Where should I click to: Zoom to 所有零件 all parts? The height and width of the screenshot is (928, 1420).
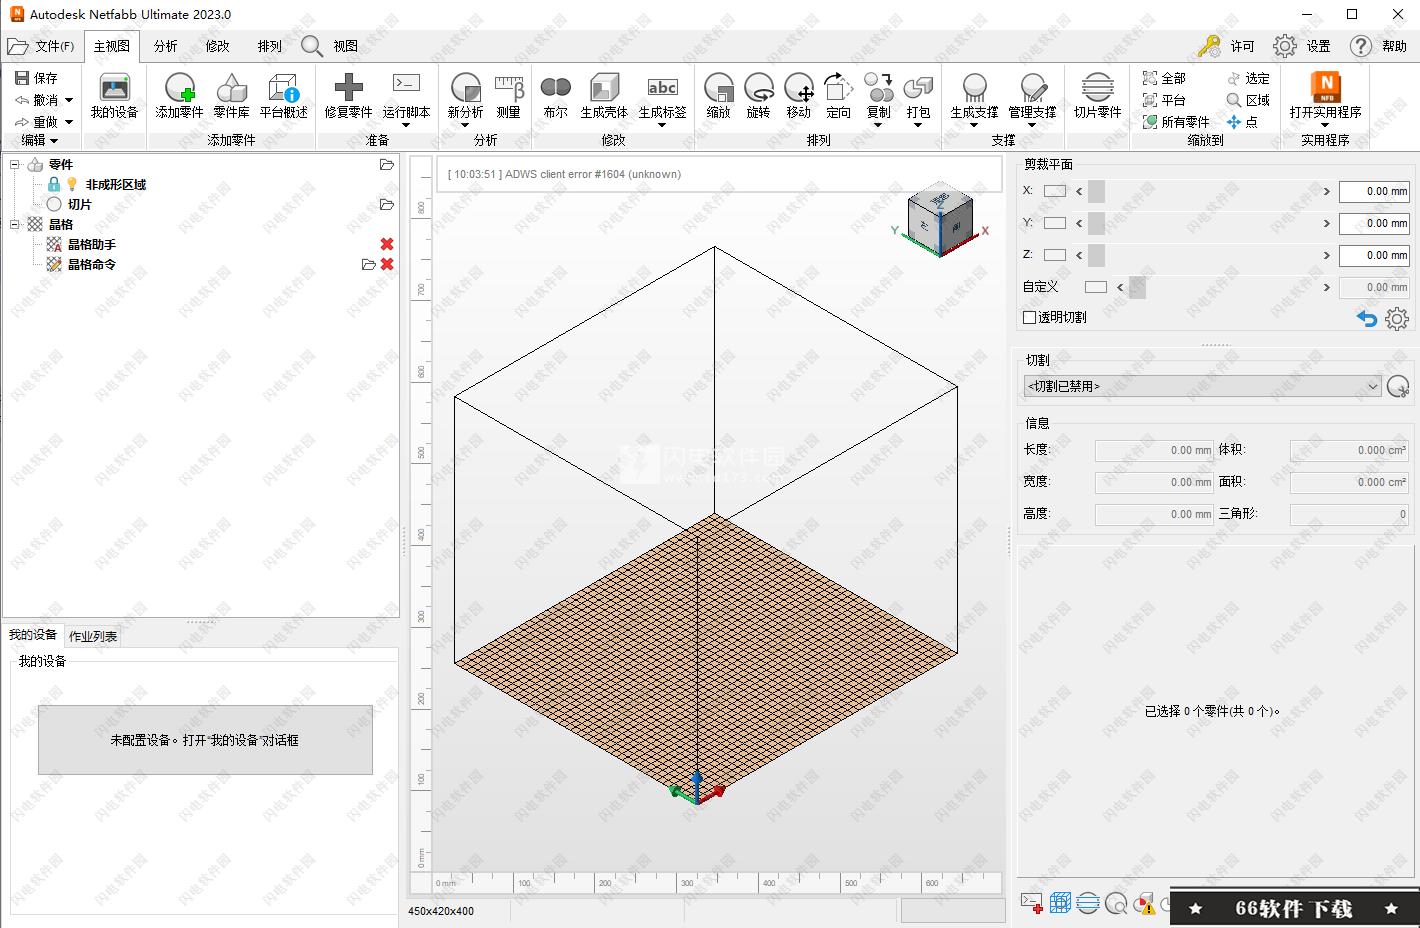(x=1176, y=122)
